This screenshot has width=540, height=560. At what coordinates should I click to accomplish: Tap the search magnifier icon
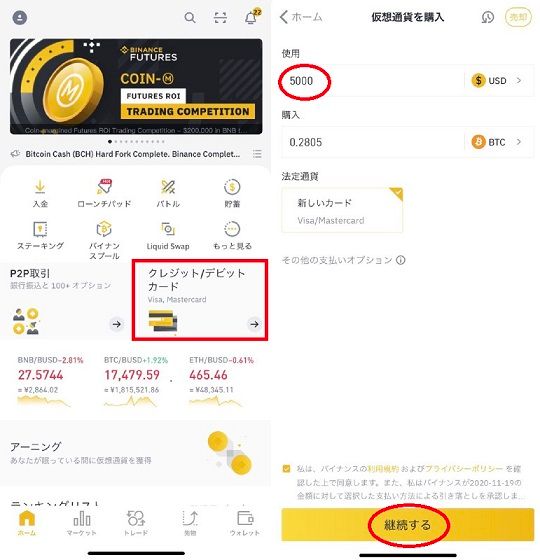[190, 18]
